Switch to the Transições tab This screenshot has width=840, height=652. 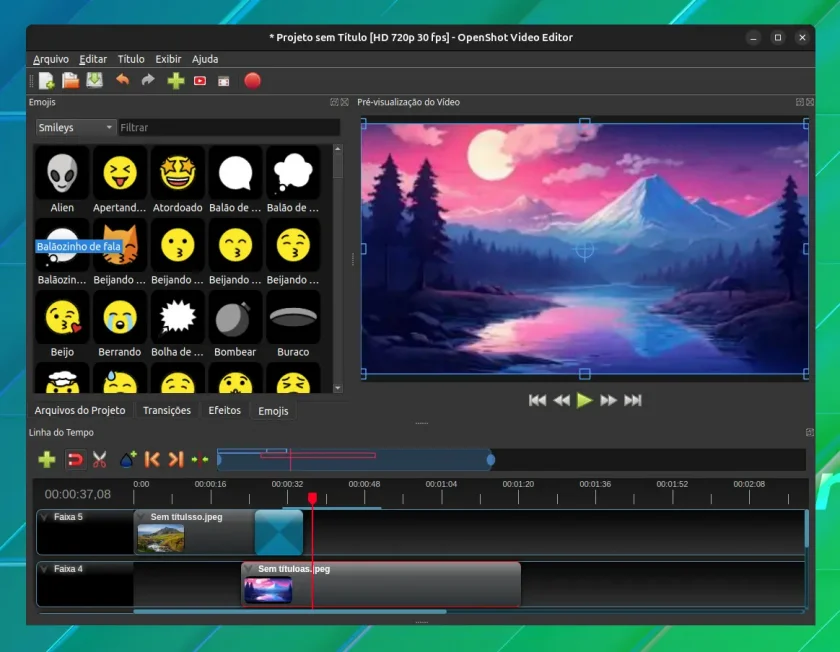[167, 410]
